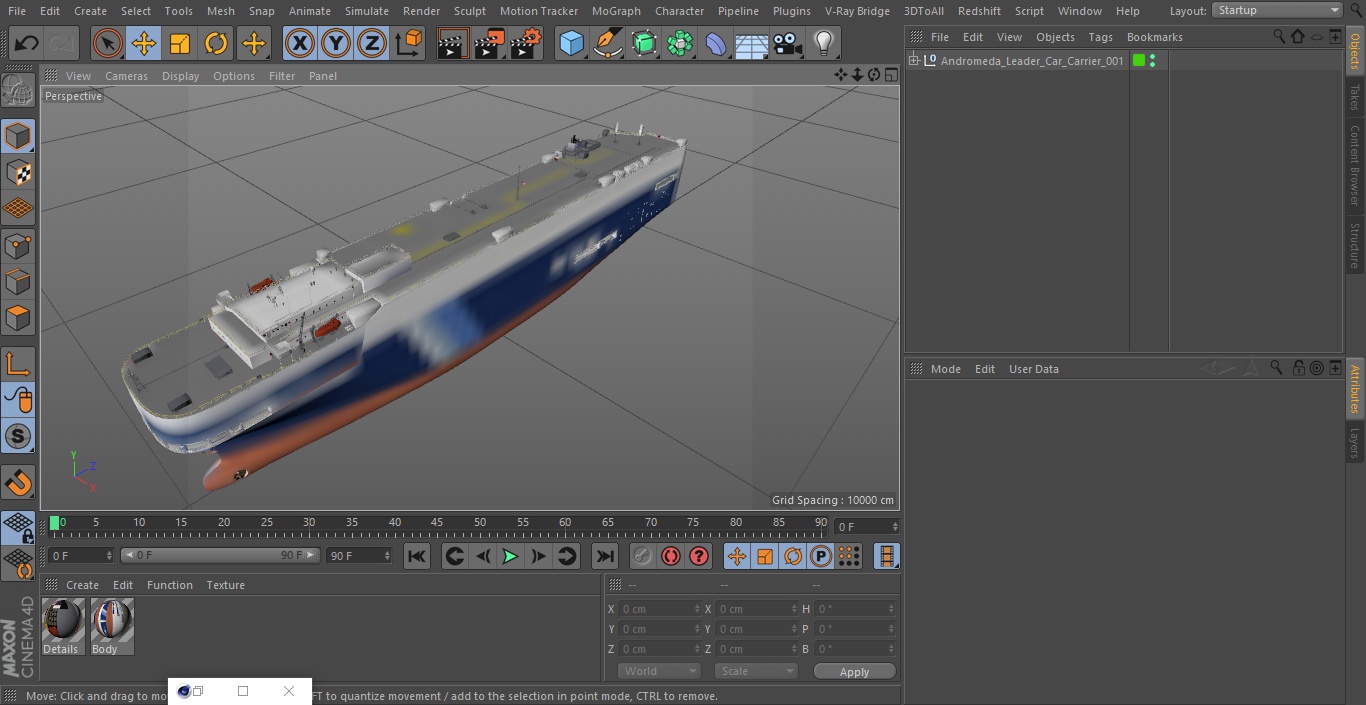Open the Takes side tab
This screenshot has height=705, width=1366.
[1355, 97]
